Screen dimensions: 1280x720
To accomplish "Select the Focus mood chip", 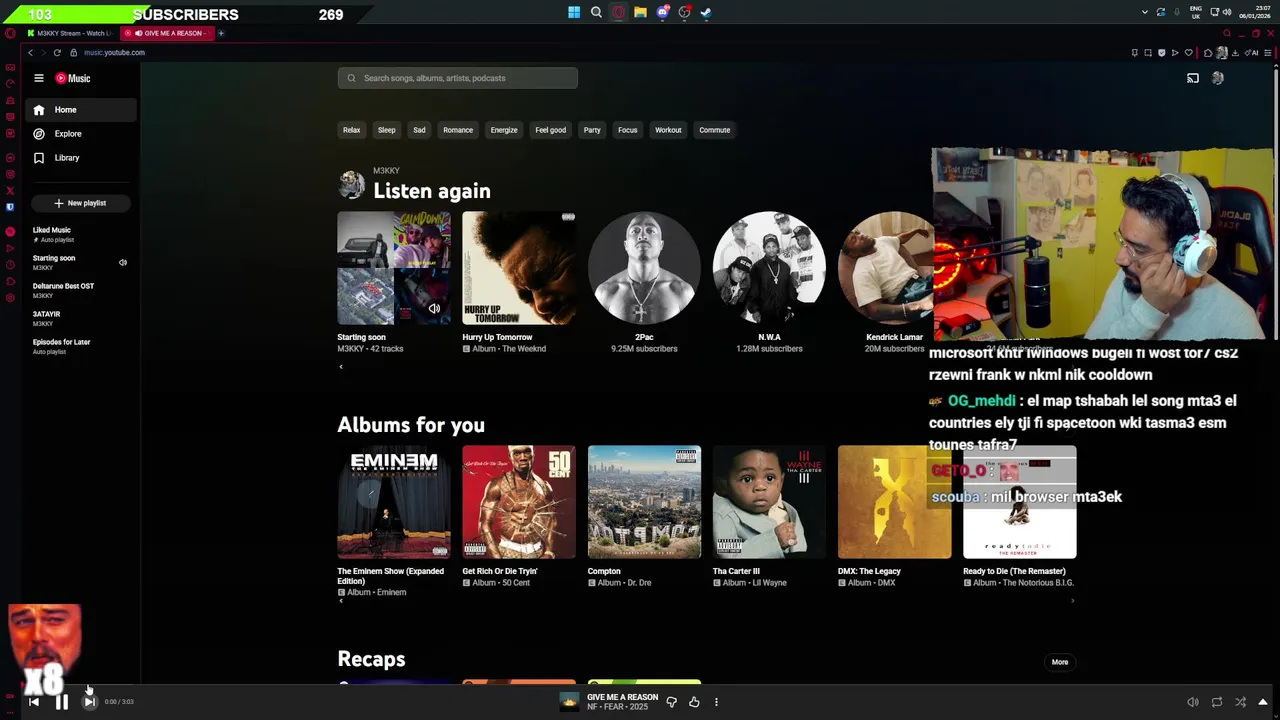I will click(627, 130).
